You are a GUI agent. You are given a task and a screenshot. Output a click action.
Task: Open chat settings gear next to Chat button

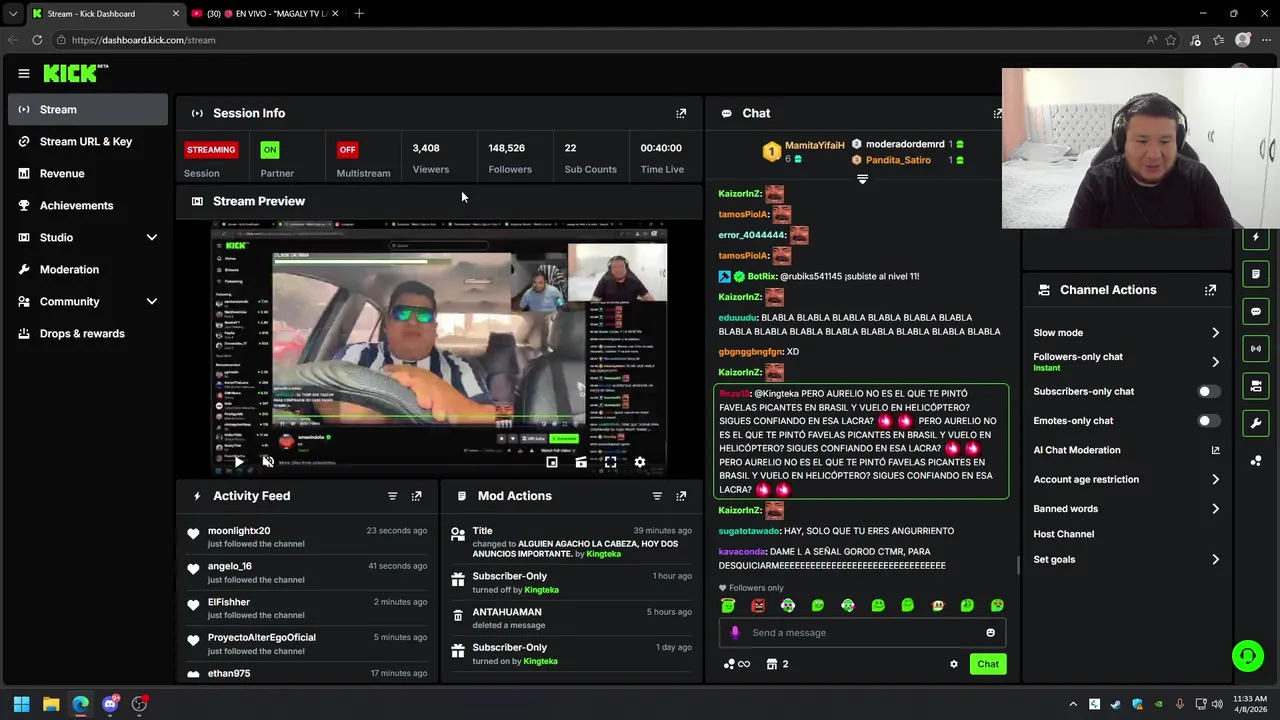[x=953, y=664]
